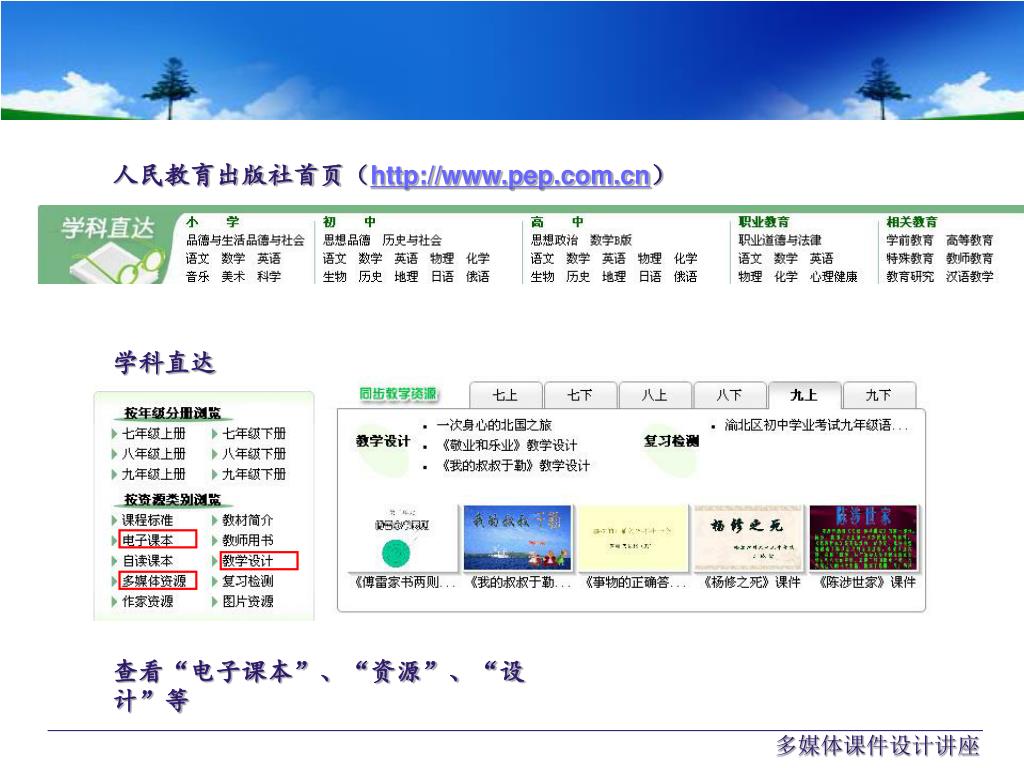Open the 多媒体资源 category

154,581
